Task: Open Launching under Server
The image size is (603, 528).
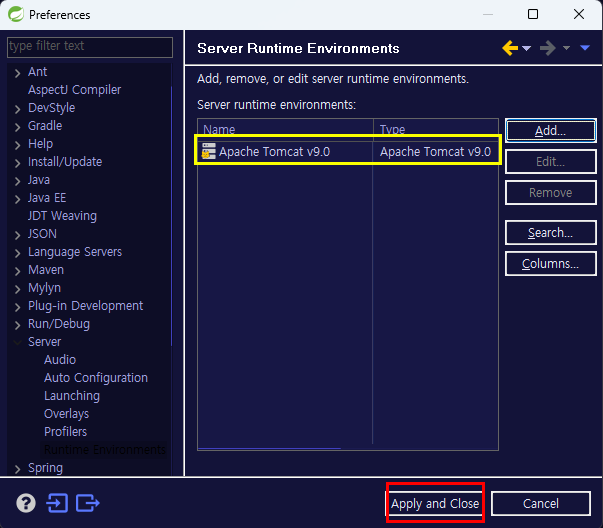Action: pyautogui.click(x=72, y=396)
